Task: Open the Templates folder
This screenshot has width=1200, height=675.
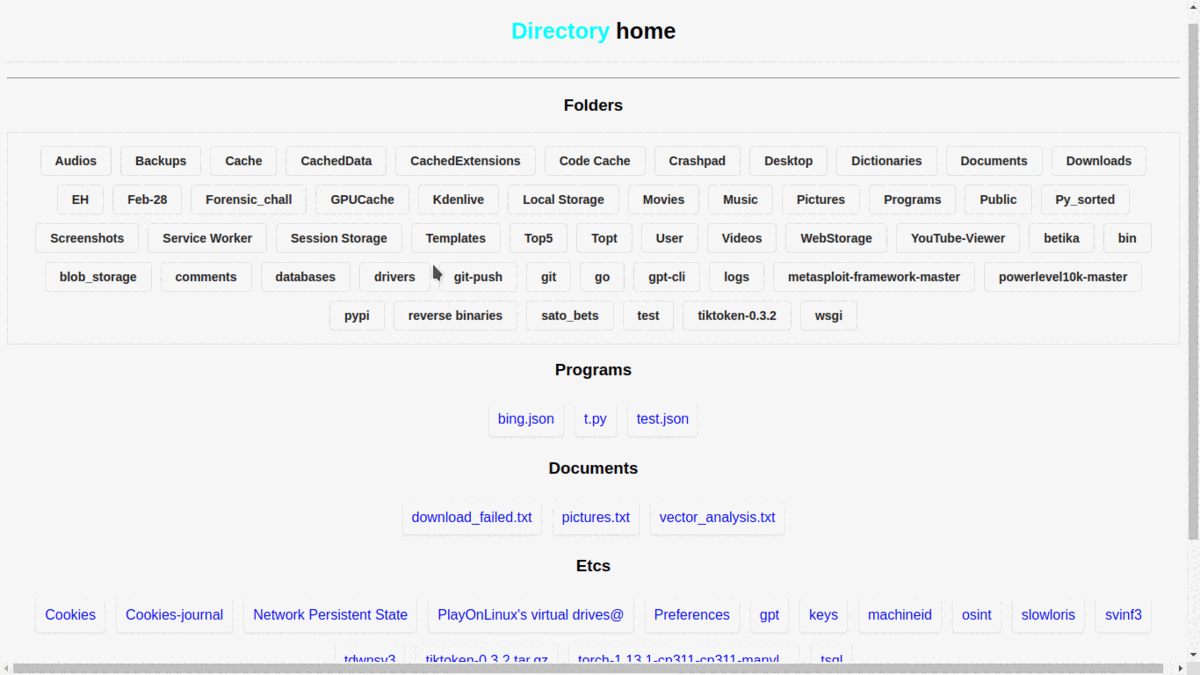Action: pos(456,239)
